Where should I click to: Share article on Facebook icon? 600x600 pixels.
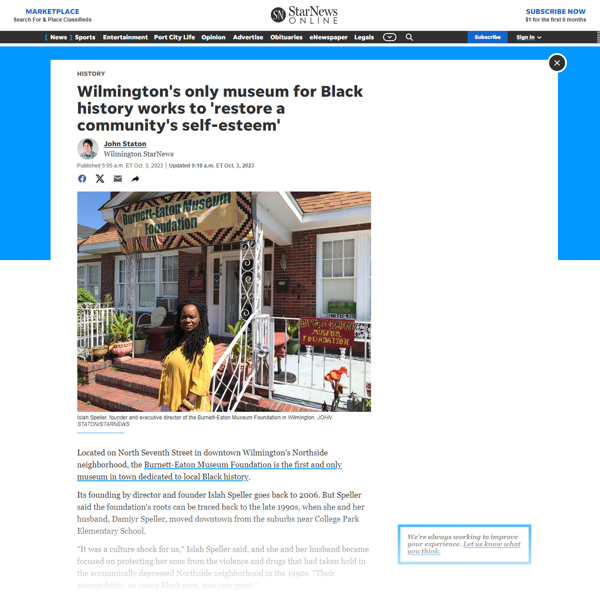pyautogui.click(x=82, y=179)
